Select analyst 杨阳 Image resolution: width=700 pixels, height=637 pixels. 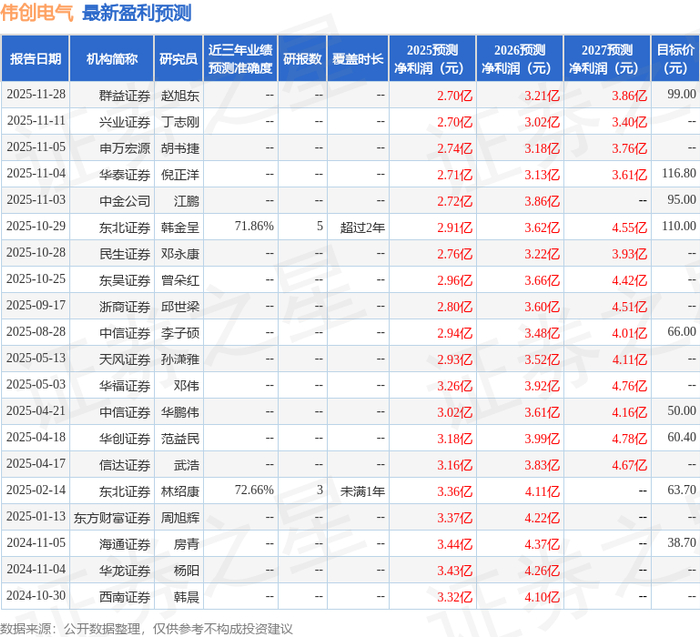[x=187, y=570]
